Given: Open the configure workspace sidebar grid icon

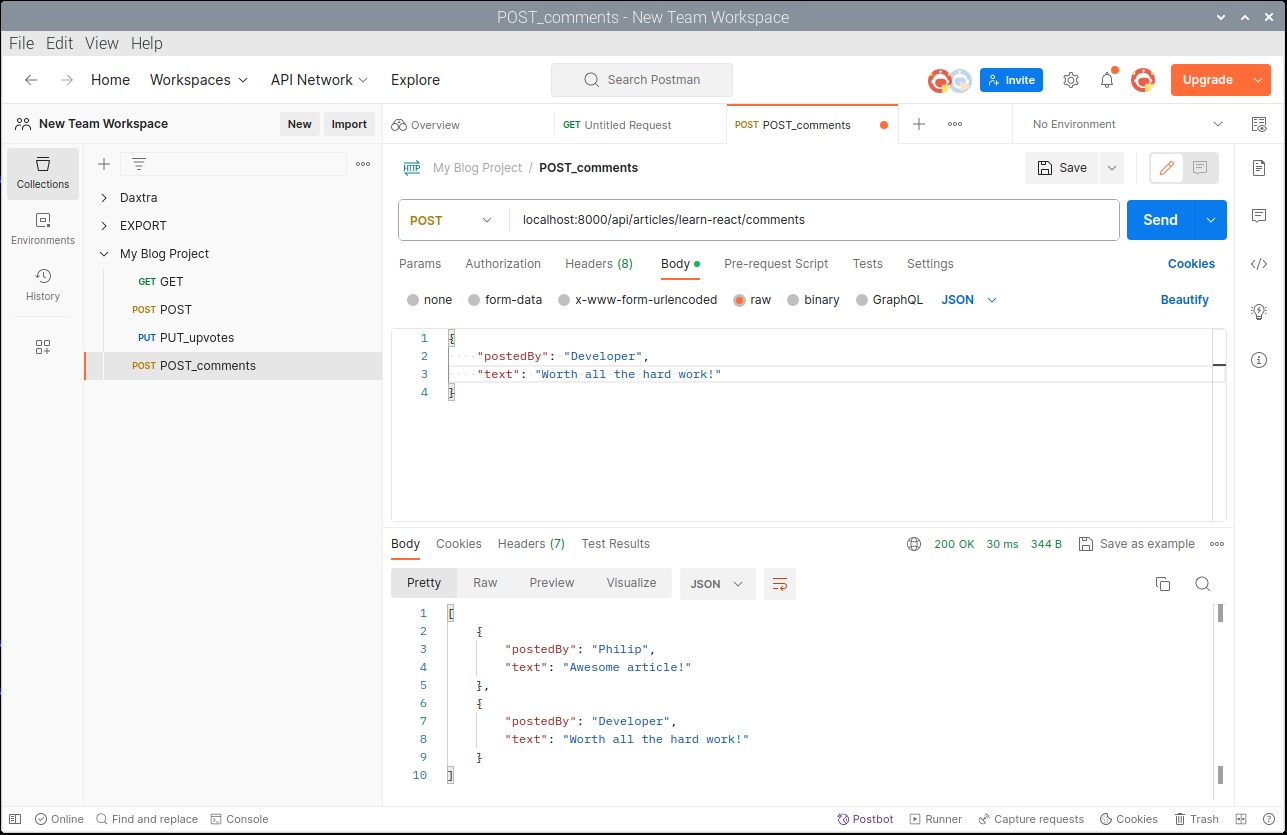Looking at the screenshot, I should click(43, 347).
